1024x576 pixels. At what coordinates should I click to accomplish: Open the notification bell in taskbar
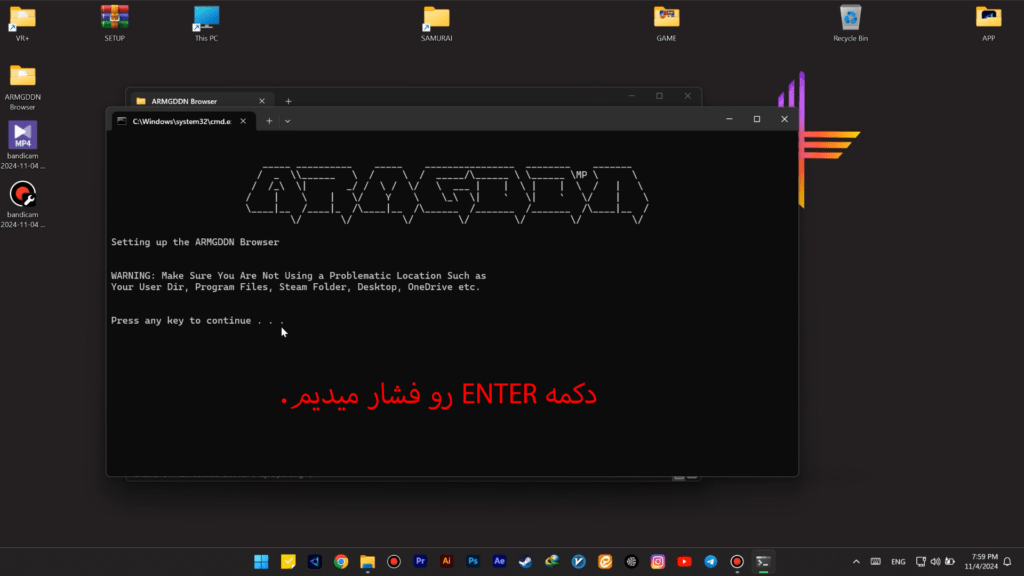click(1006, 562)
